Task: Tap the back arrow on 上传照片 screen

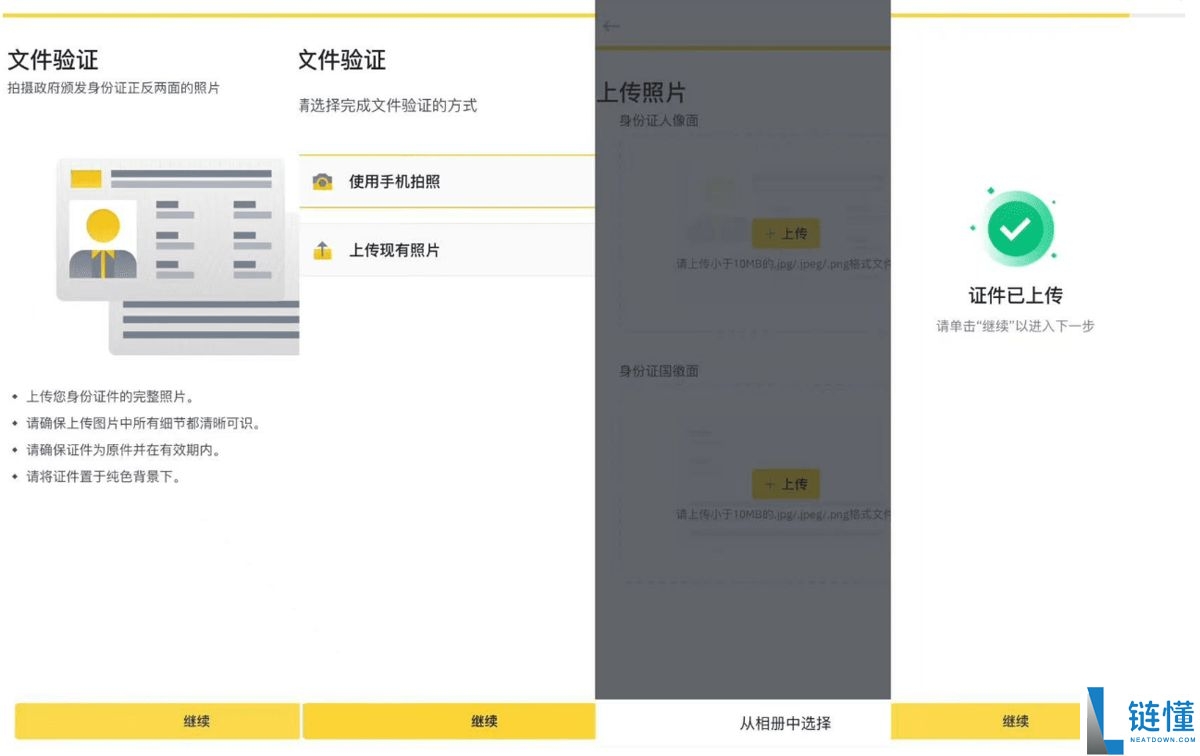Action: click(612, 25)
